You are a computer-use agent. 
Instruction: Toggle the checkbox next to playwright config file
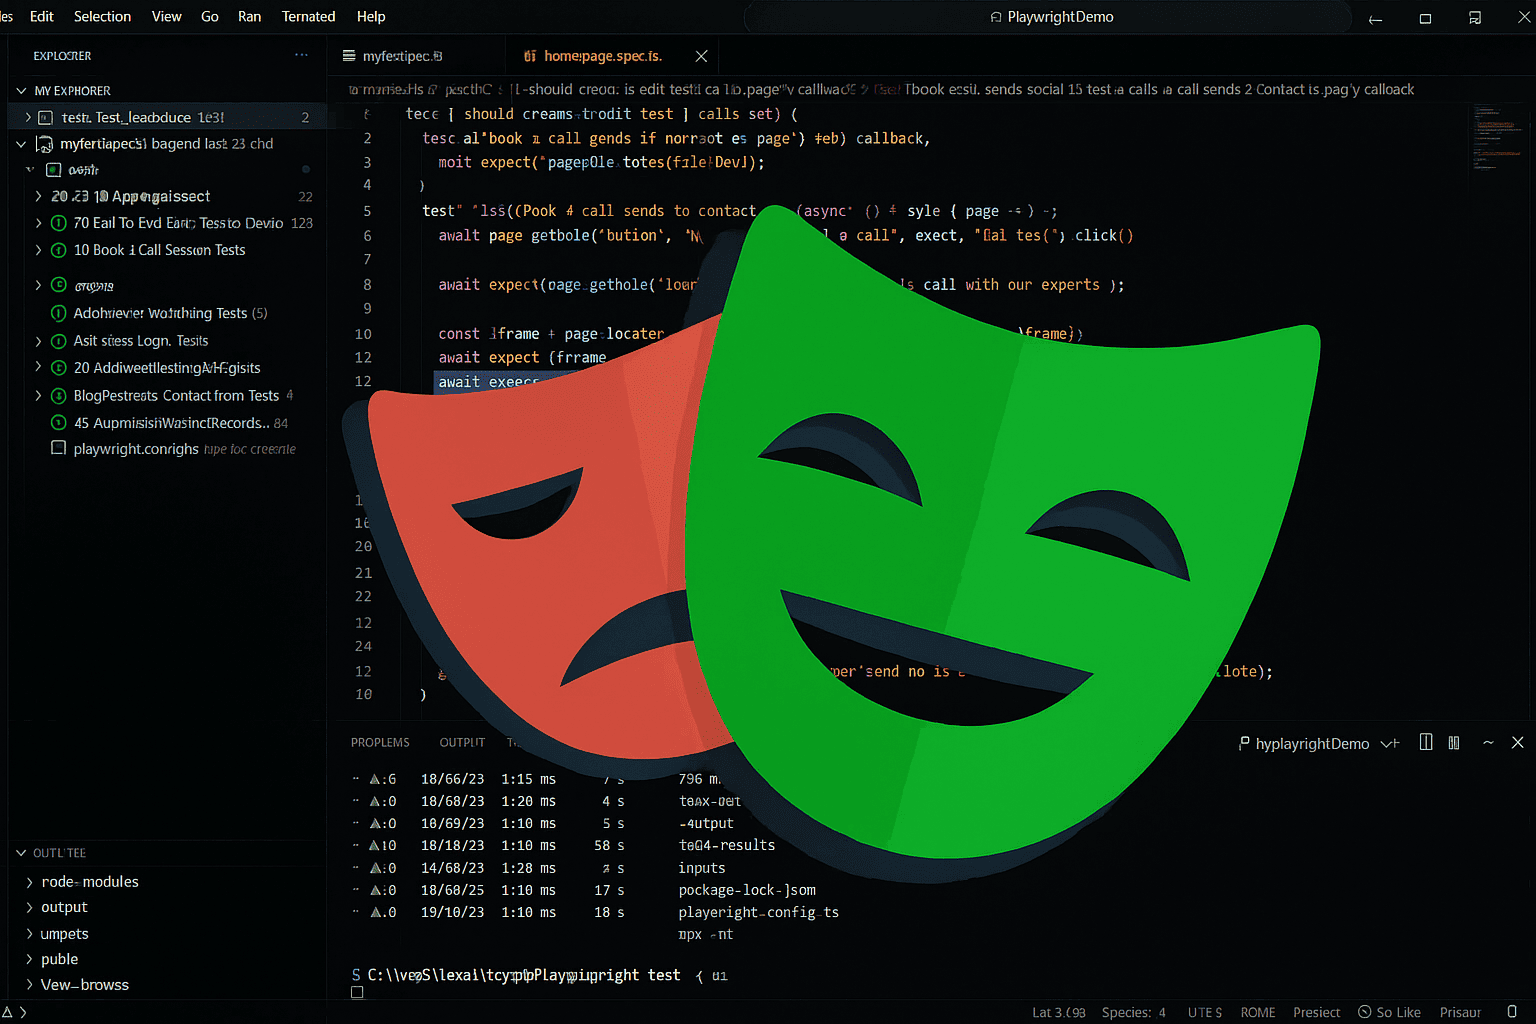pos(59,448)
